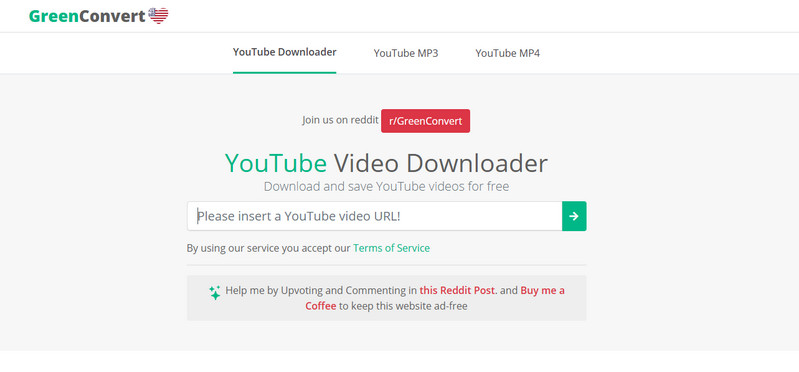The width and height of the screenshot is (799, 372).
Task: Open the YouTube MP3 tab
Action: click(406, 53)
